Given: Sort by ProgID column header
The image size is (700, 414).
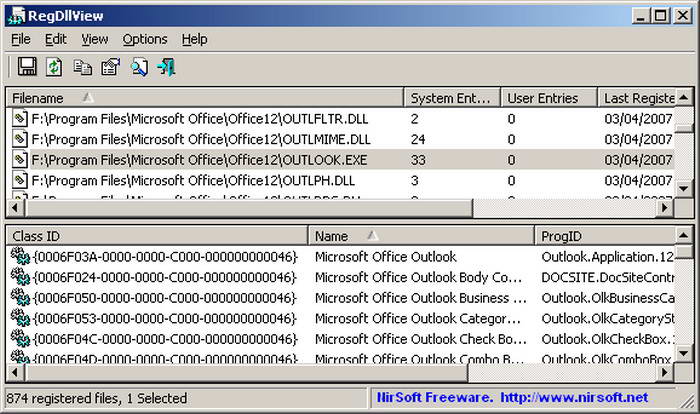Looking at the screenshot, I should 604,236.
